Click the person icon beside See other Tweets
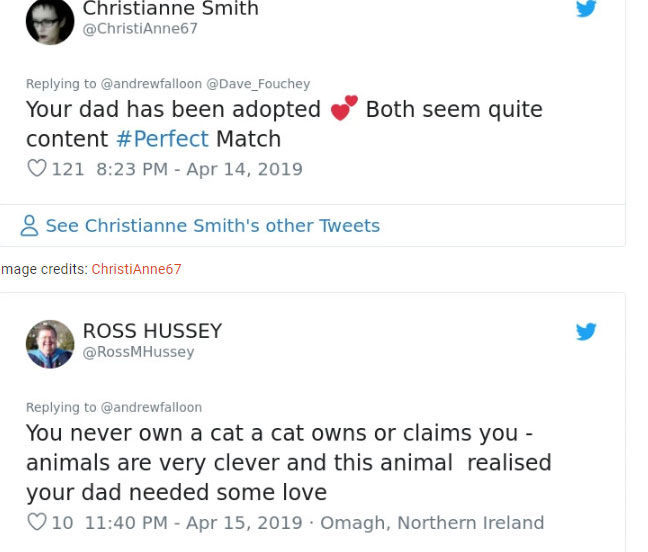 (x=30, y=226)
